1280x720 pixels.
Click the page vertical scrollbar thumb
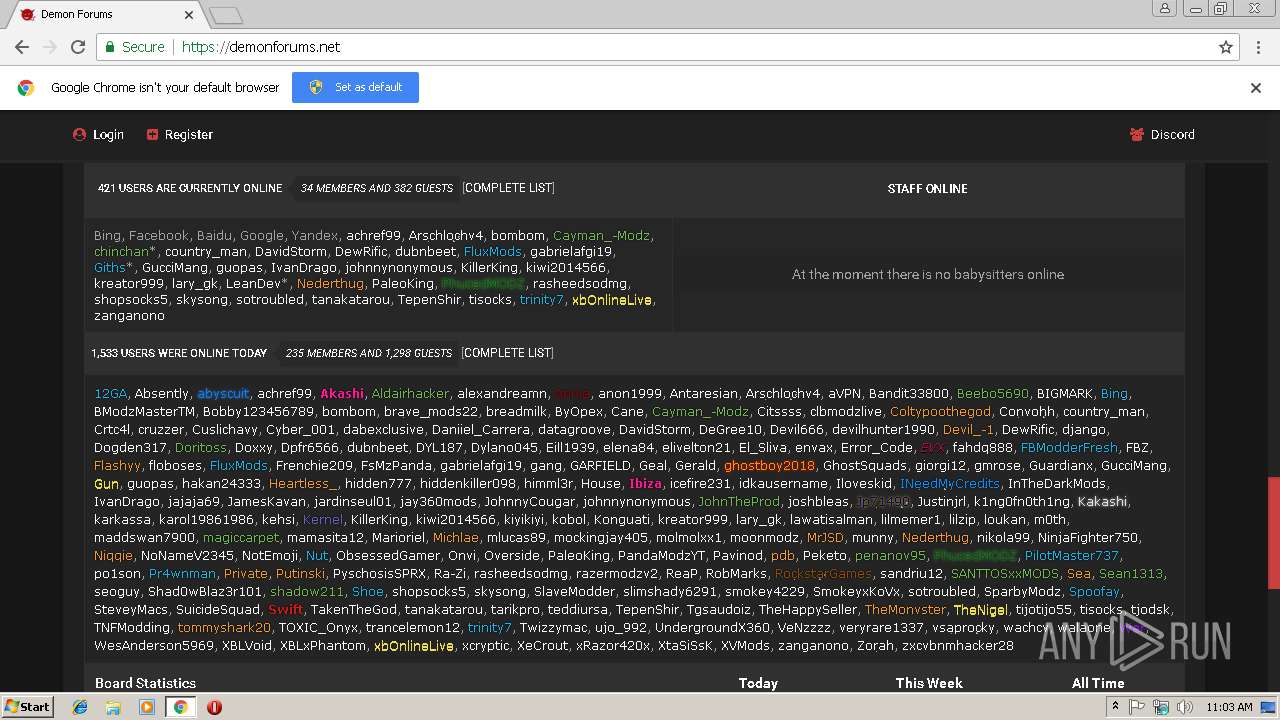pos(1273,533)
